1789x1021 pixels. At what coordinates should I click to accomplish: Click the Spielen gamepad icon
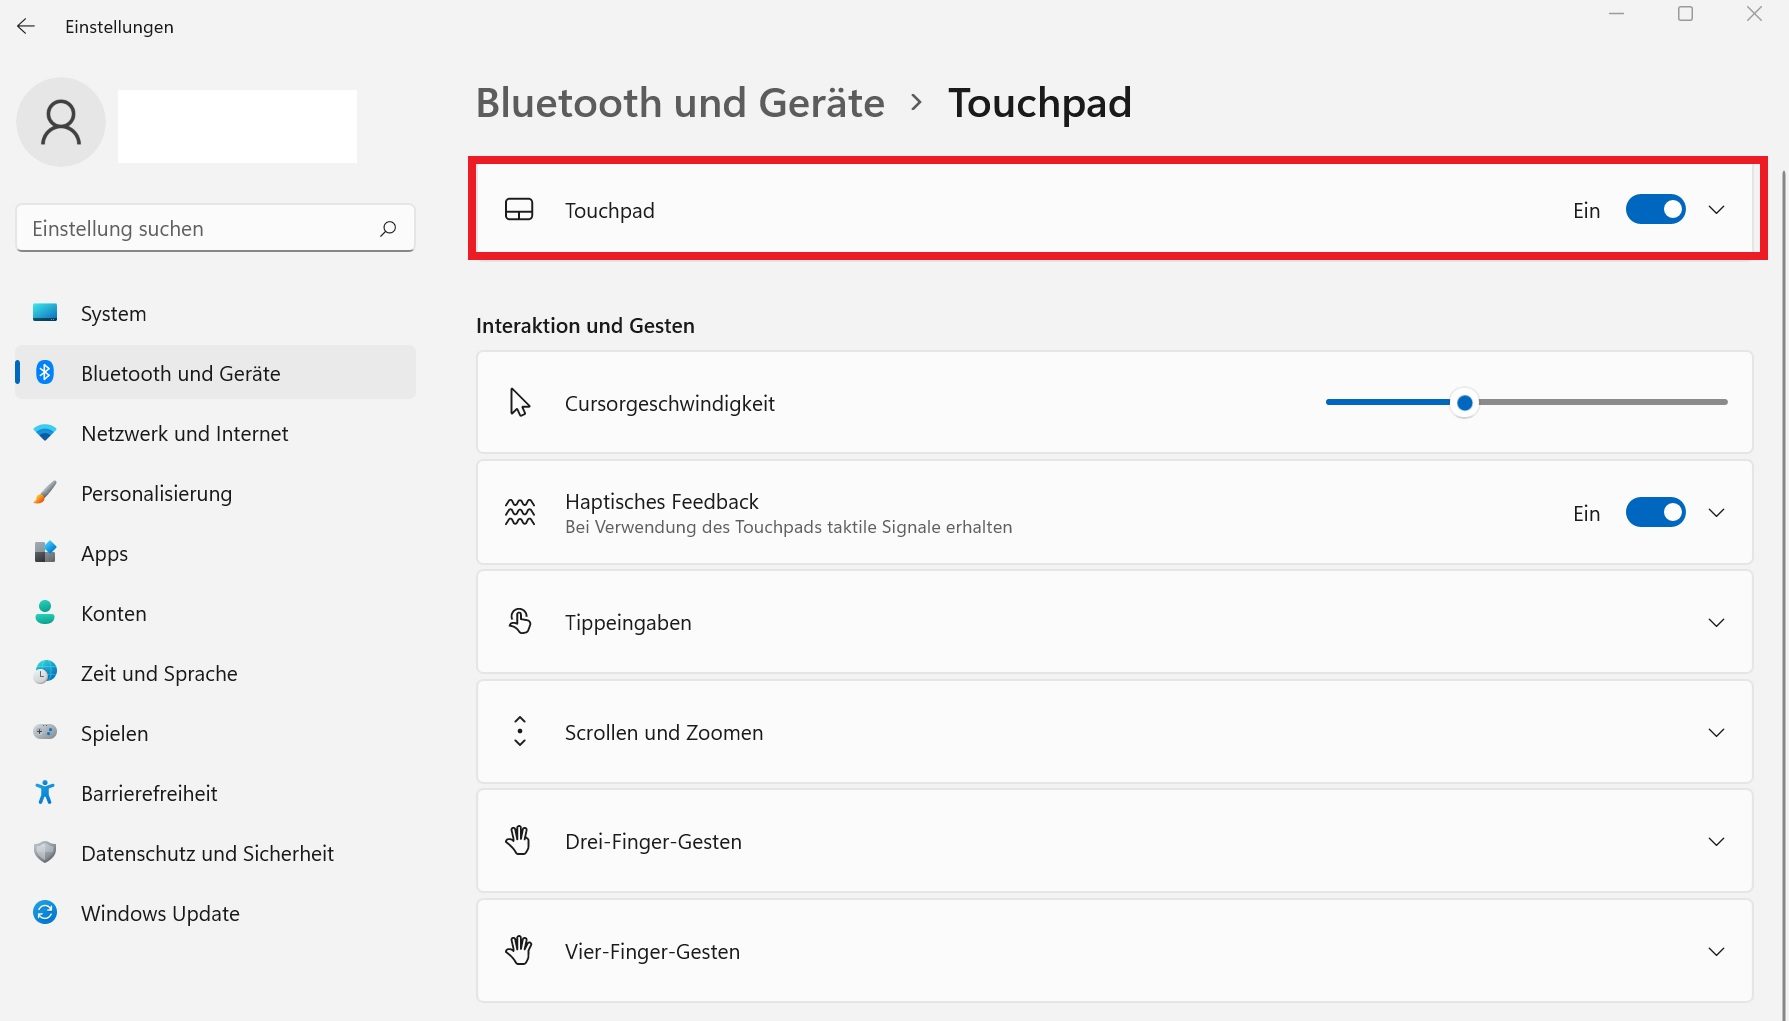[x=45, y=732]
